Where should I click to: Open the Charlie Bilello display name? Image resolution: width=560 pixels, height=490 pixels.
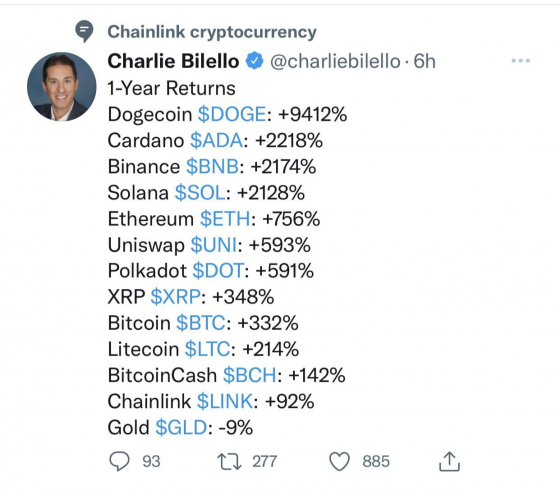pos(173,61)
